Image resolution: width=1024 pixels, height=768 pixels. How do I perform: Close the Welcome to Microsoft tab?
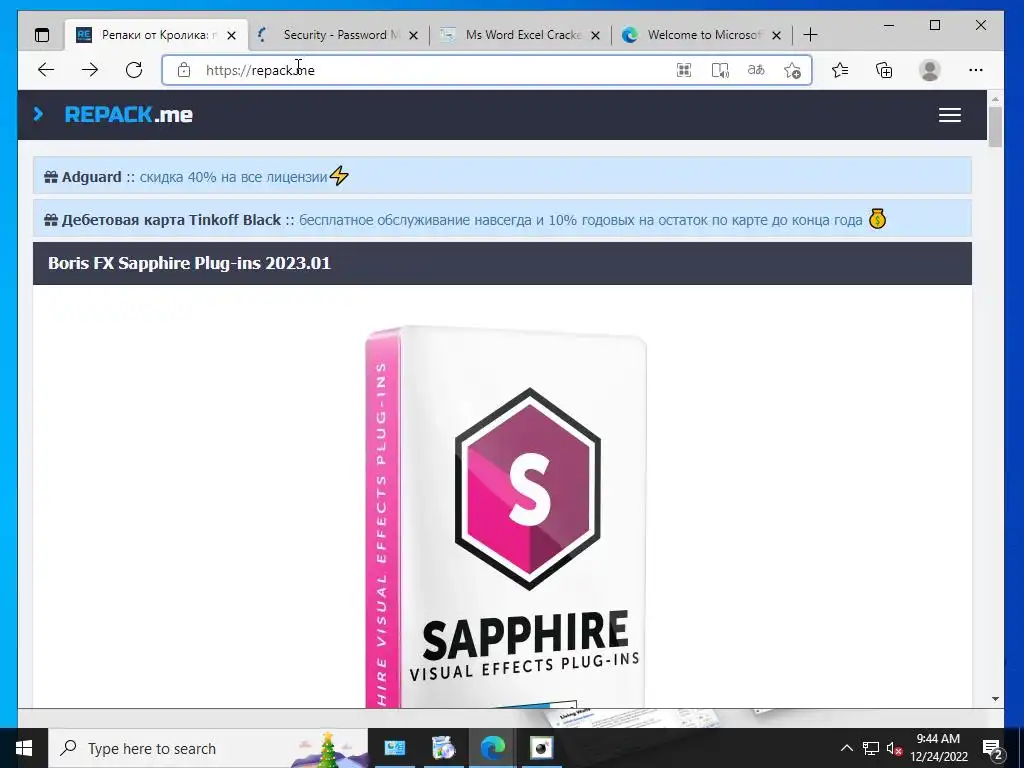[x=776, y=35]
